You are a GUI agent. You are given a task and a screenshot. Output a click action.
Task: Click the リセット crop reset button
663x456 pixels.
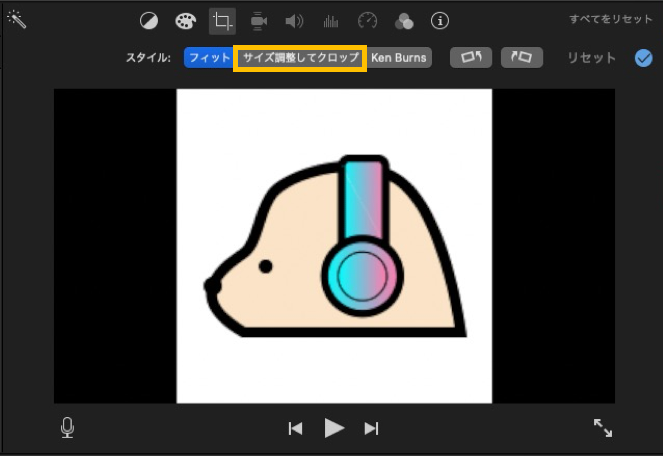[x=591, y=58]
